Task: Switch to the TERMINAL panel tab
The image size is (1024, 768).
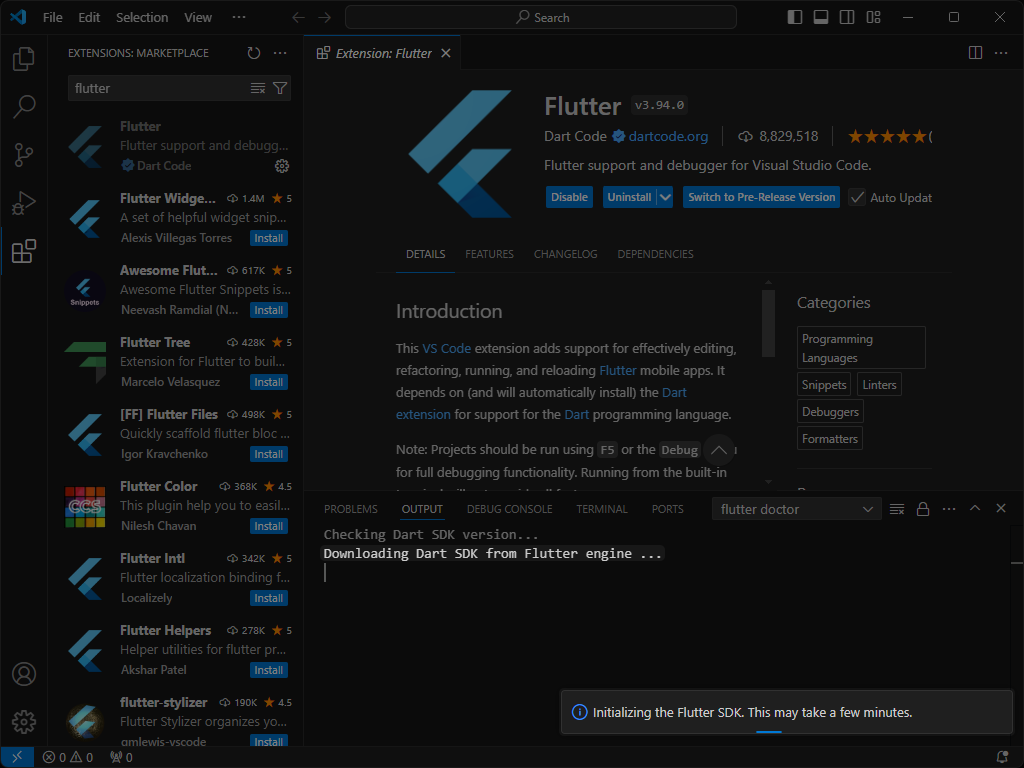Action: (601, 509)
